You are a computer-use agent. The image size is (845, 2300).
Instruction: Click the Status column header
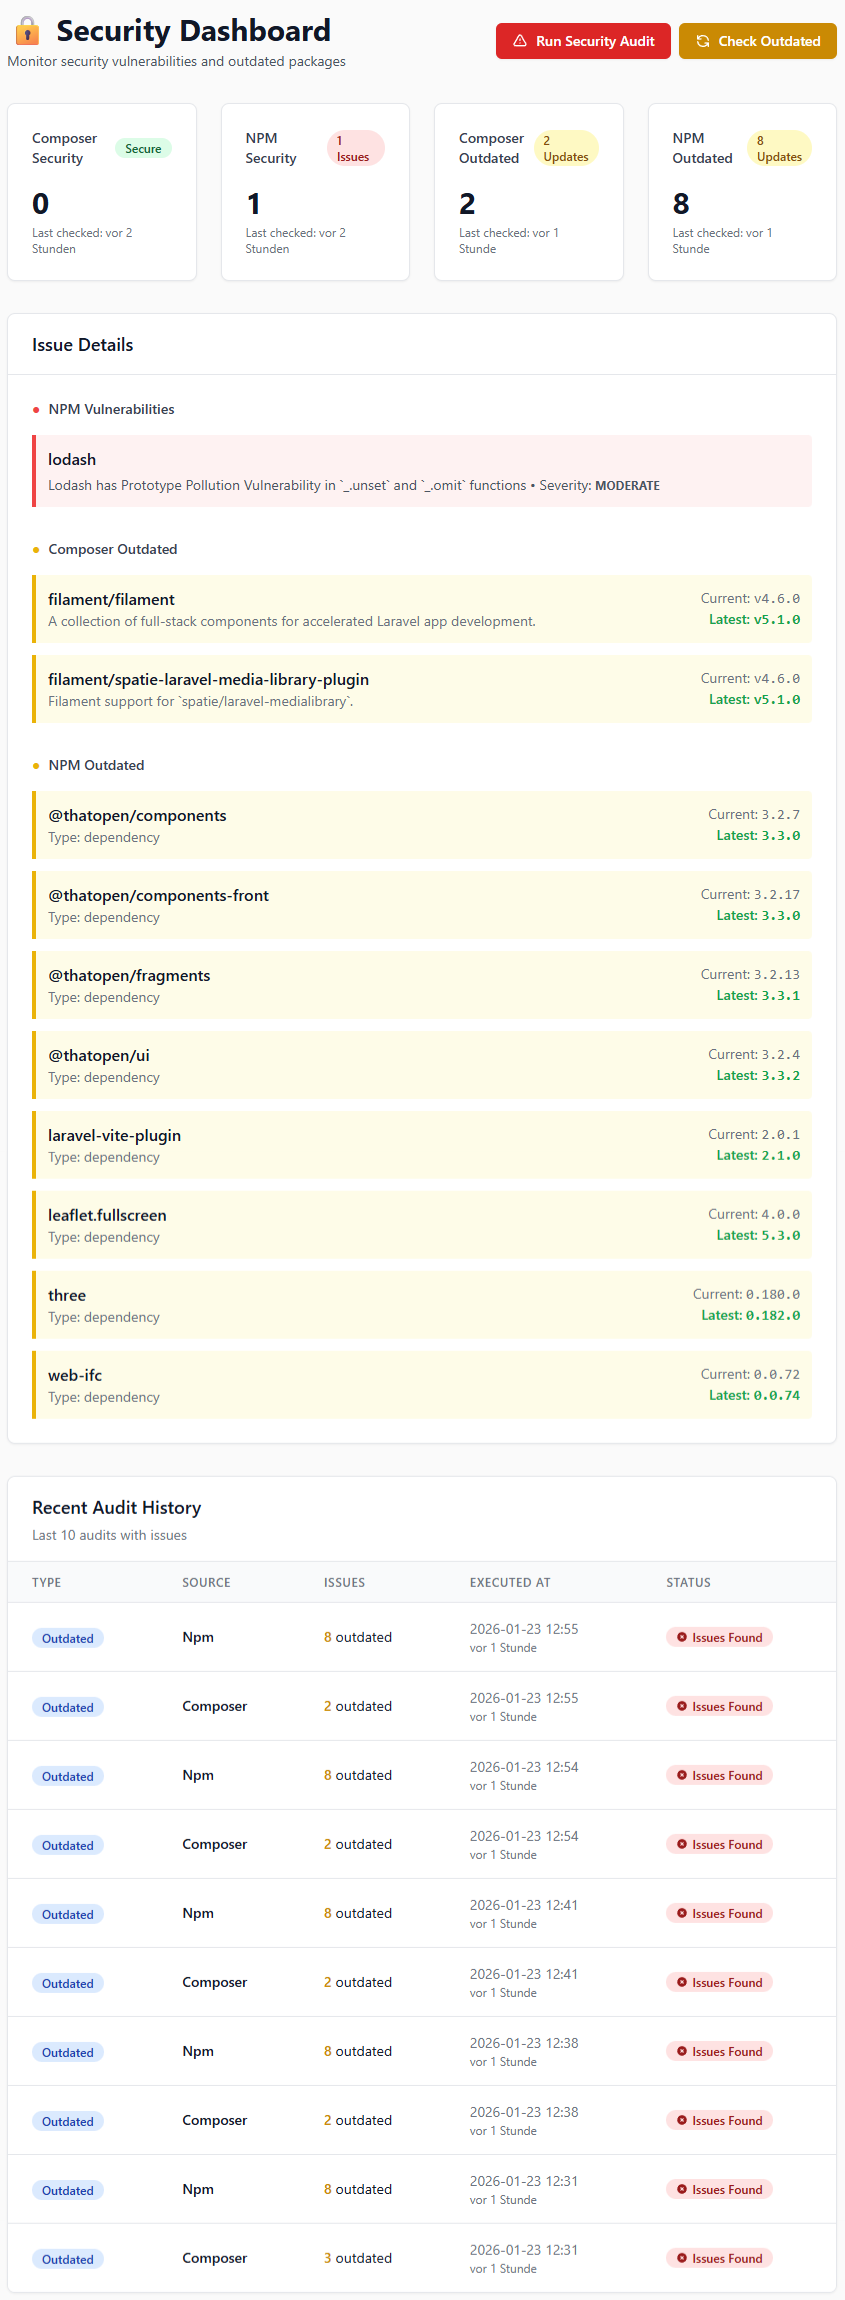point(688,1582)
